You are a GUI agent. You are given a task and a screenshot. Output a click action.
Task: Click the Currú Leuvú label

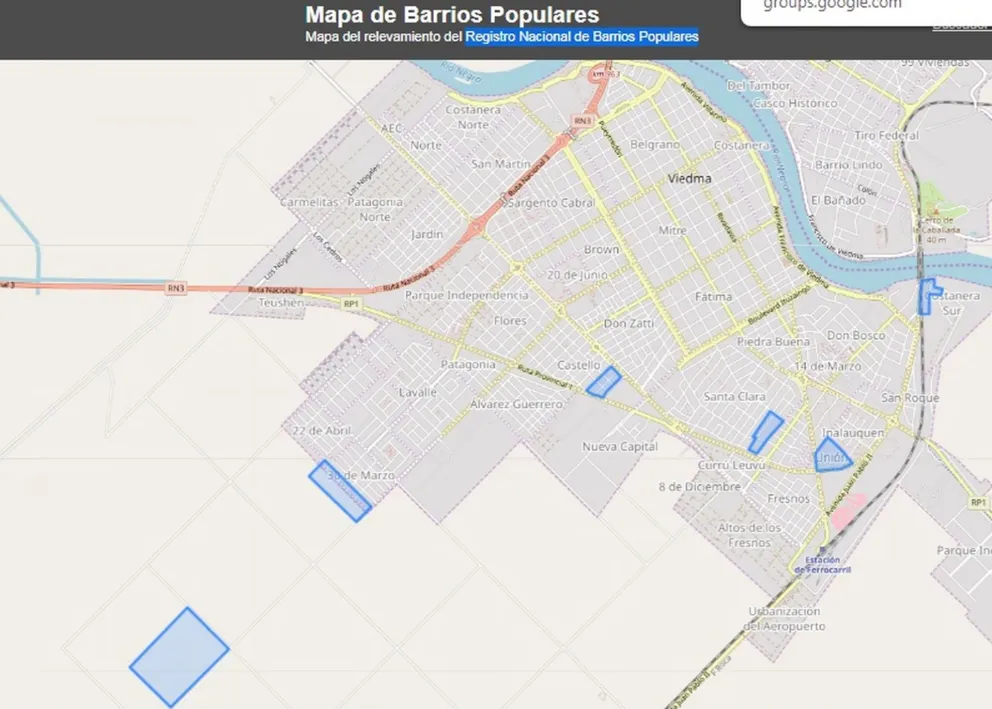(731, 465)
